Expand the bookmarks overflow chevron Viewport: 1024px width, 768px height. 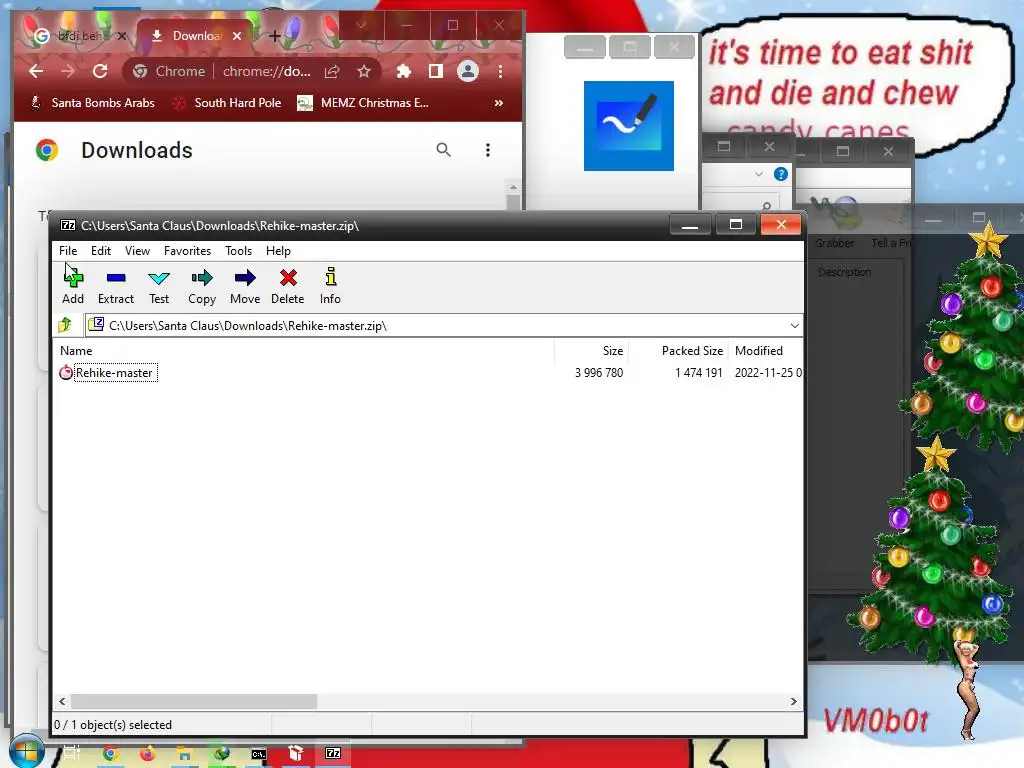[x=499, y=103]
